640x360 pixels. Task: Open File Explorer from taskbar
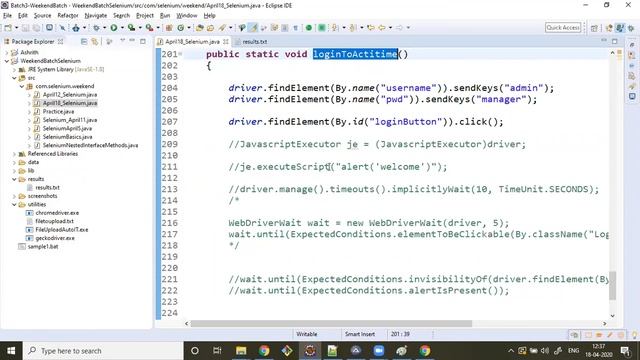point(241,351)
